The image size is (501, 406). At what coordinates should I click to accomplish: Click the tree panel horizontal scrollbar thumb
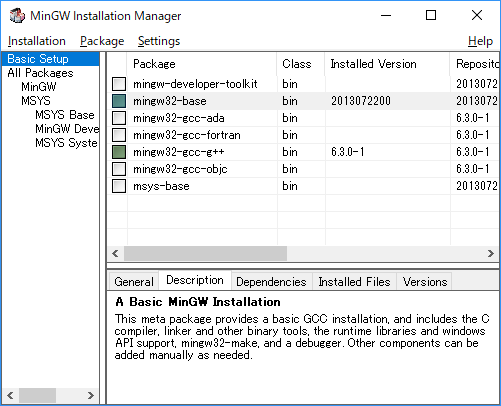pos(37,396)
